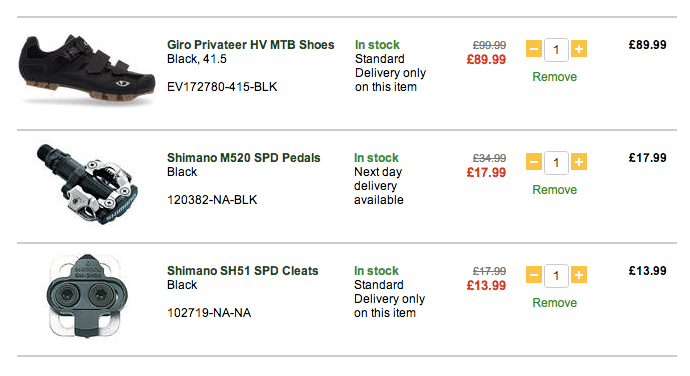The height and width of the screenshot is (376, 690).
Task: Remove Shimano M520 pedals from basket
Action: 554,190
